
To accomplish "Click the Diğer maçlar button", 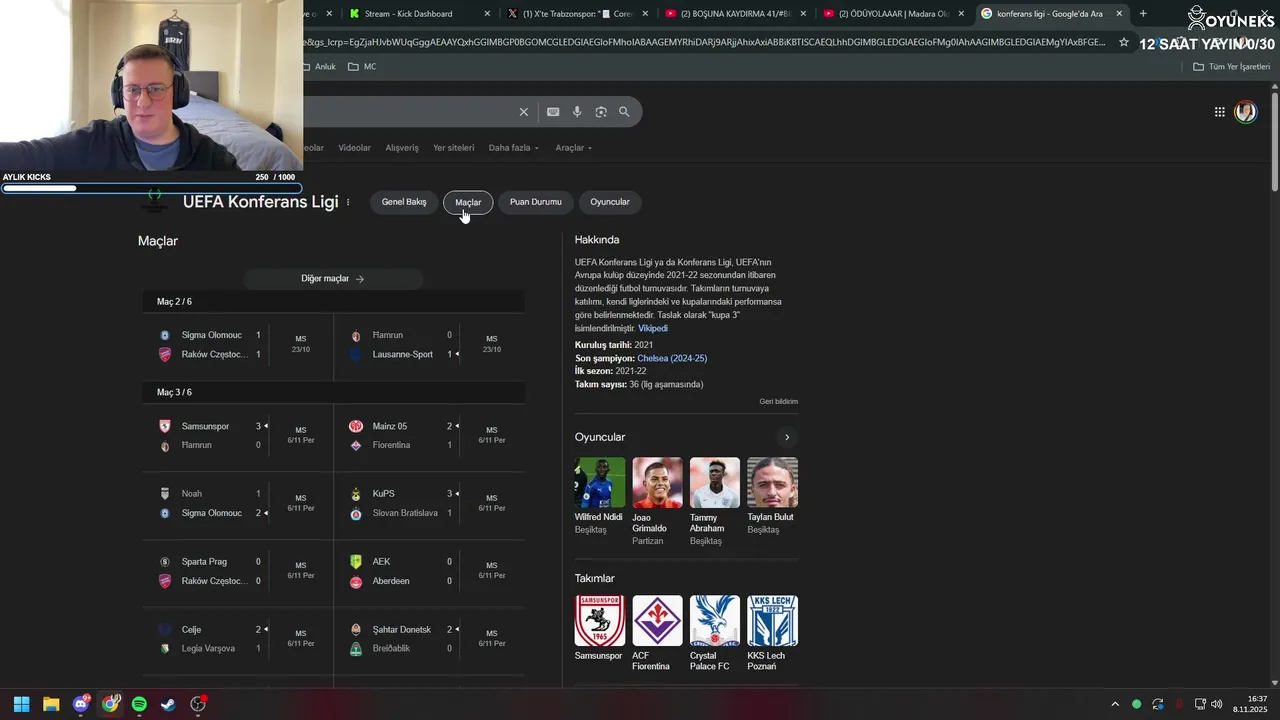I will (x=333, y=279).
